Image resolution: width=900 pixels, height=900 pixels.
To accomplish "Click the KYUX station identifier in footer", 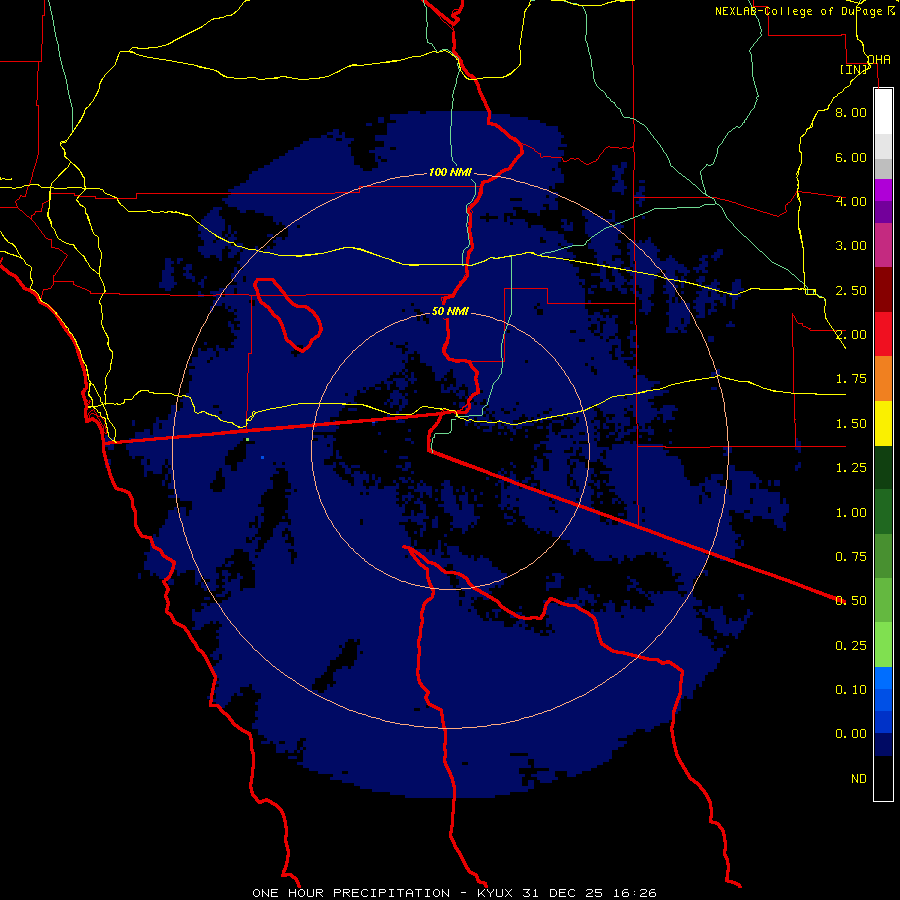I will tap(495, 893).
